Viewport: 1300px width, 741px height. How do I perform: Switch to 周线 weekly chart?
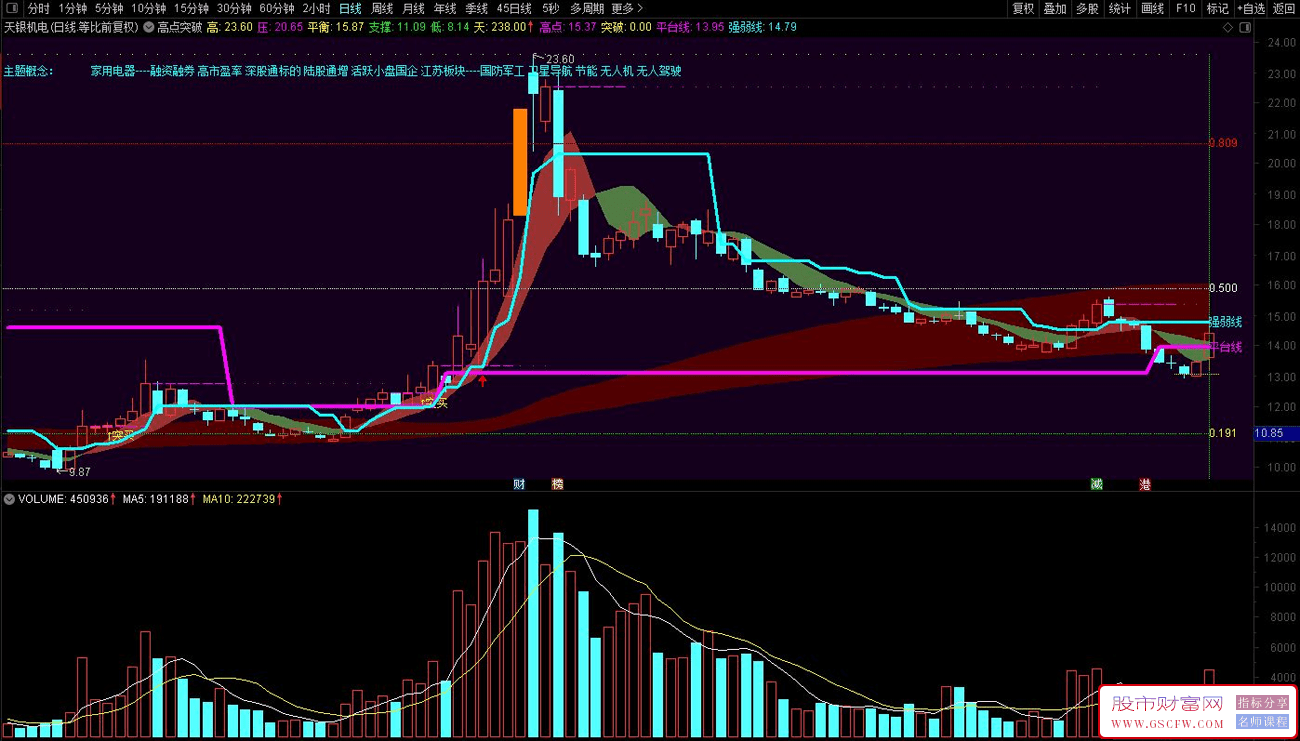pos(382,8)
